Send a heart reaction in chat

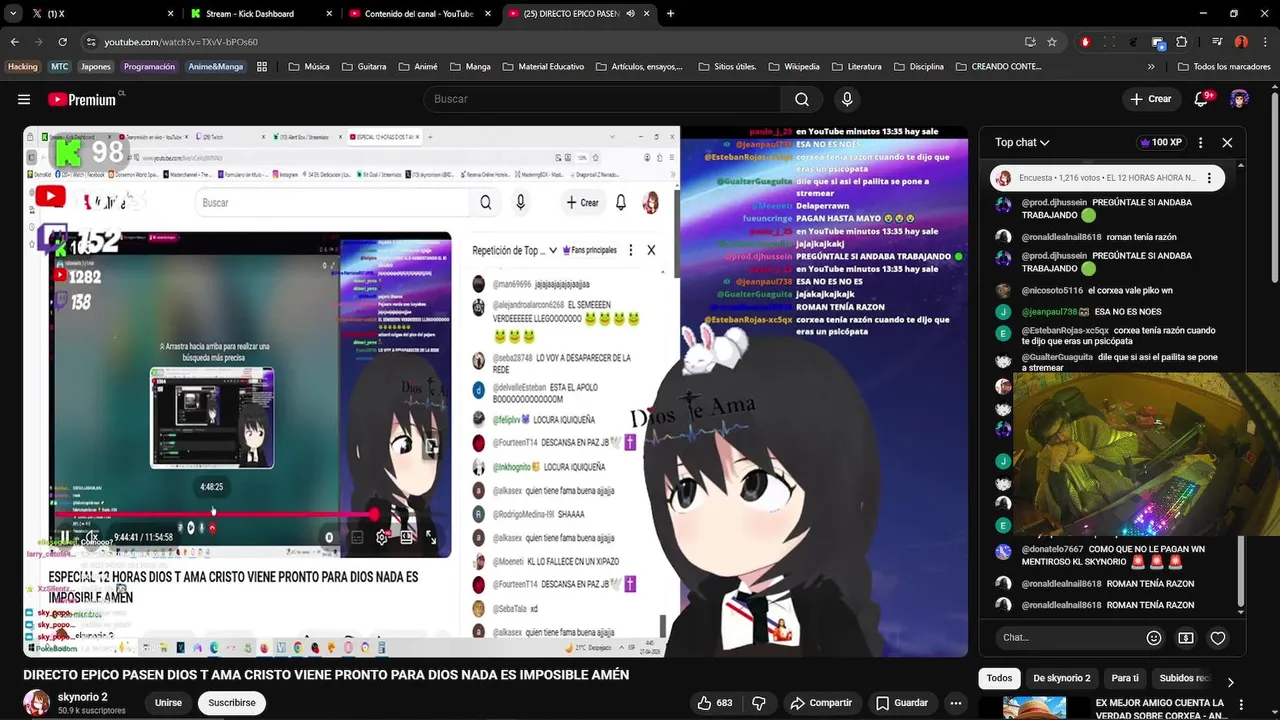[x=1218, y=638]
